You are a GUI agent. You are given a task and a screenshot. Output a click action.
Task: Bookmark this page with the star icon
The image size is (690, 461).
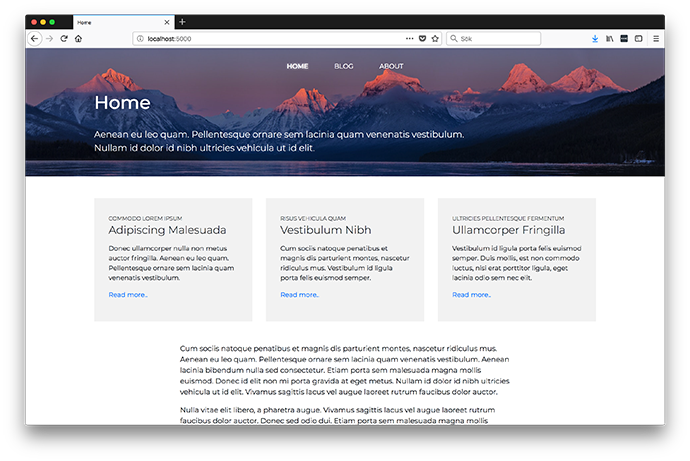pos(435,38)
